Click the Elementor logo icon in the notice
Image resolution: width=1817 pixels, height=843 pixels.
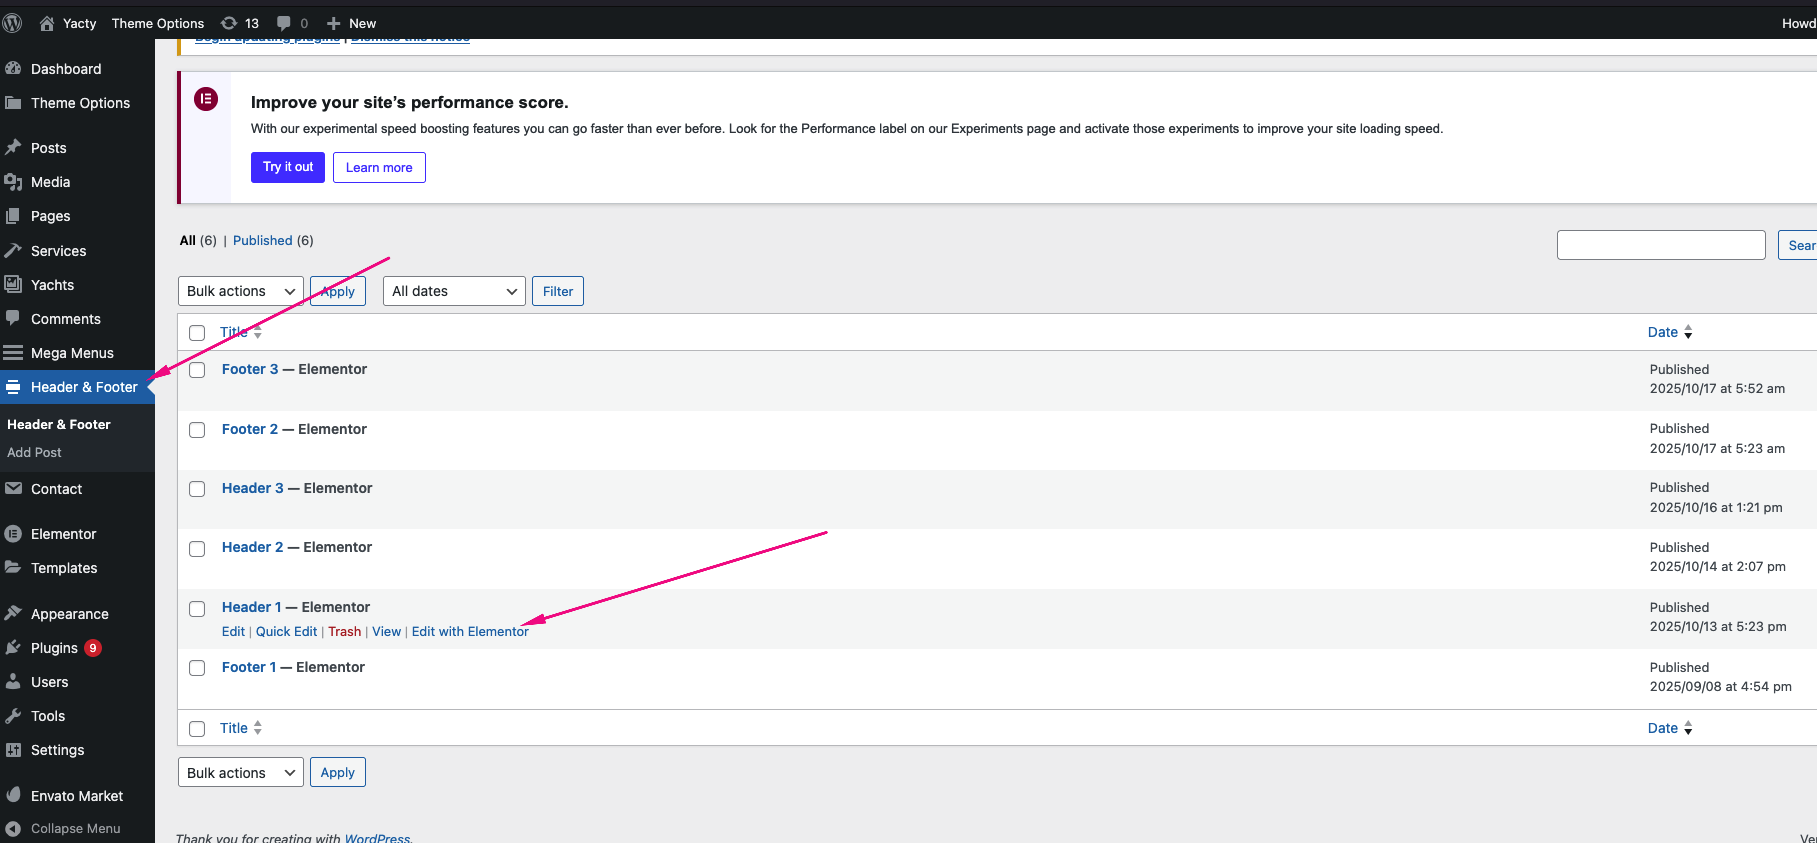coord(206,99)
